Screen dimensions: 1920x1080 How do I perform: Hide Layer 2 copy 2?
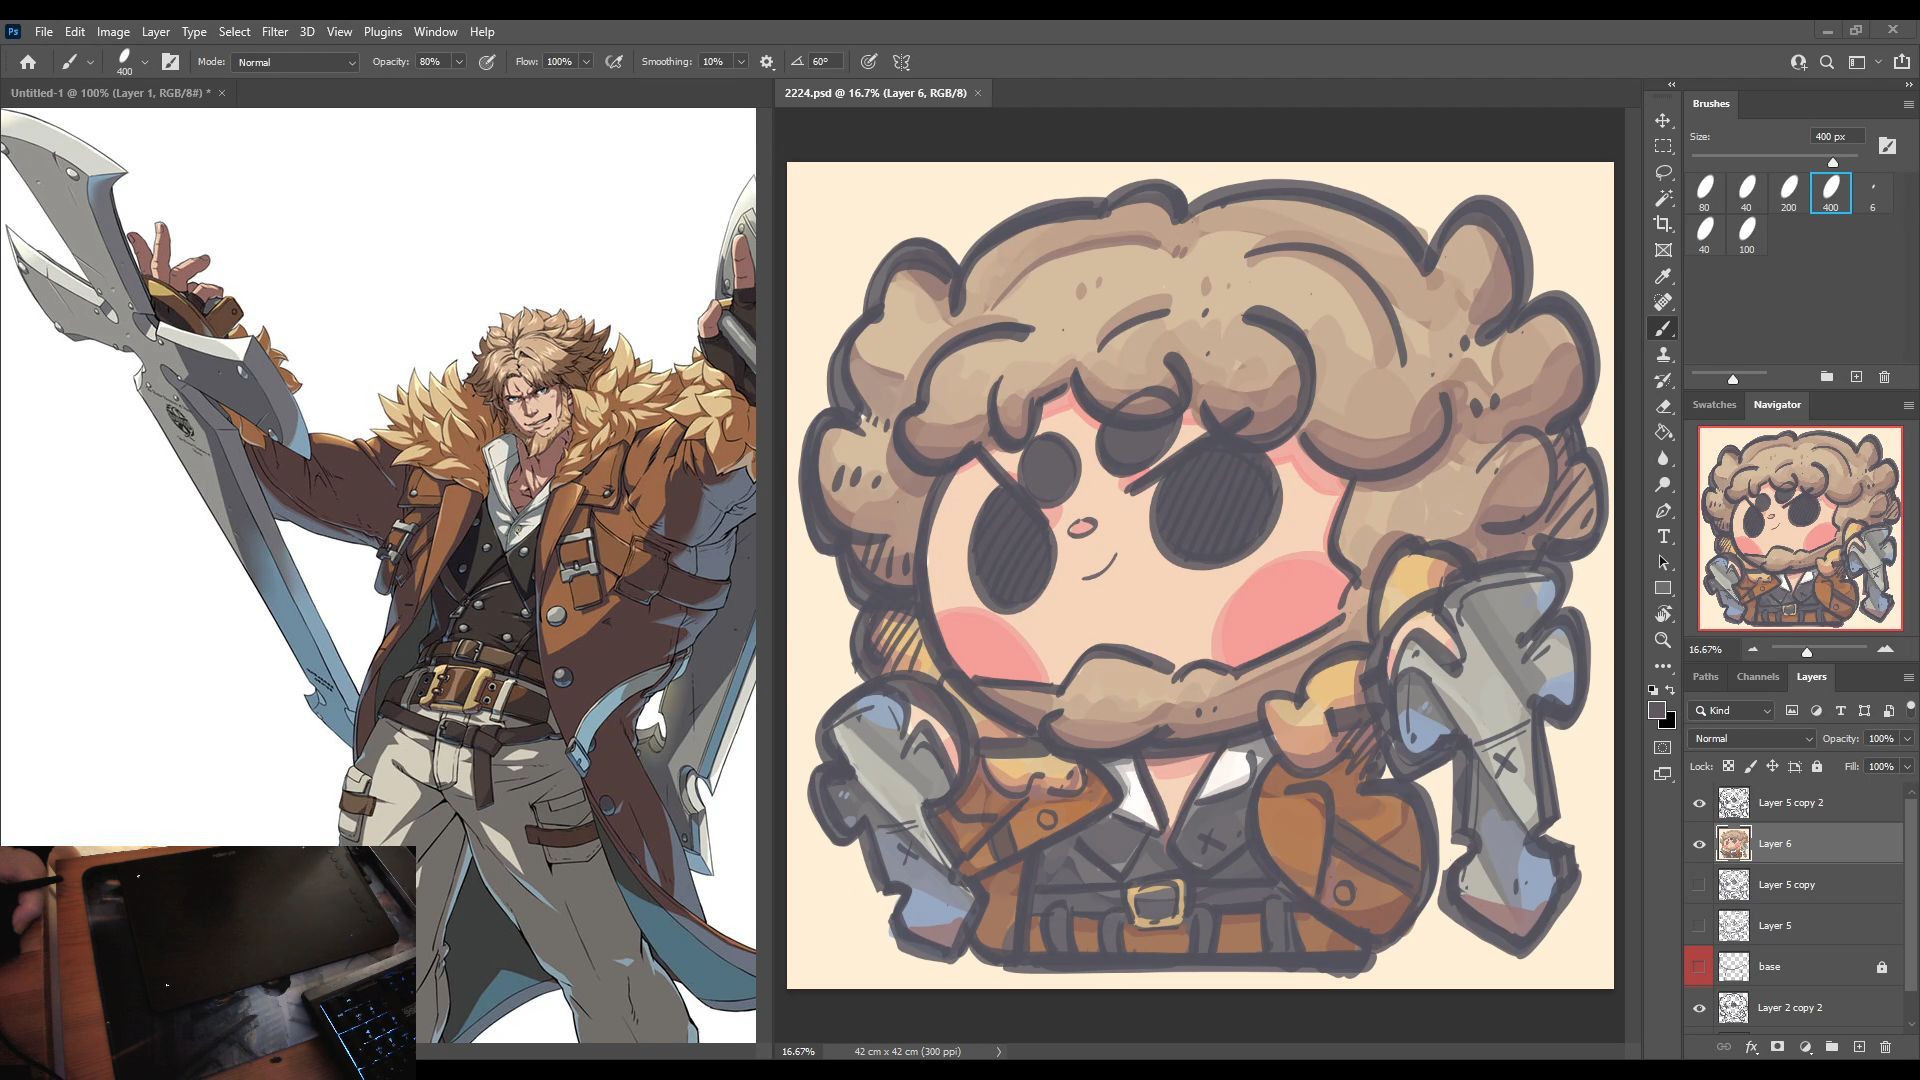click(x=1699, y=1008)
